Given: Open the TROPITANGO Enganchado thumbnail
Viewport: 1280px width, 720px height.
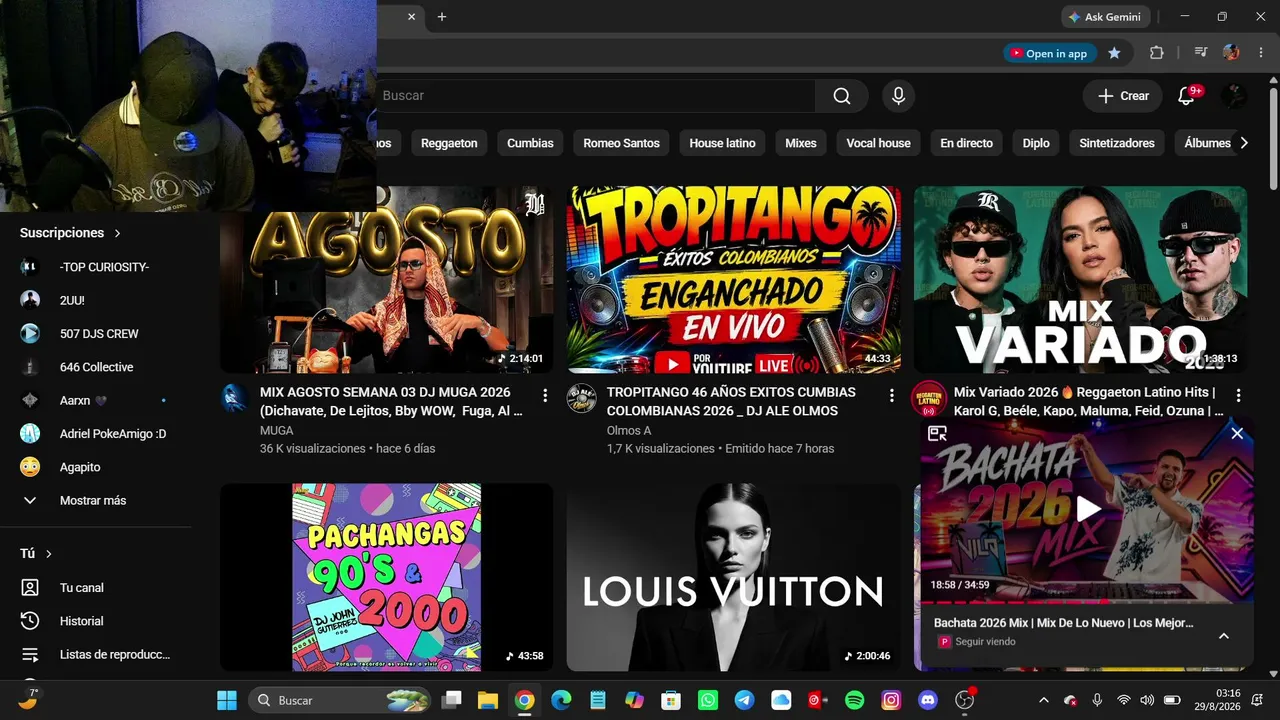Looking at the screenshot, I should 734,279.
